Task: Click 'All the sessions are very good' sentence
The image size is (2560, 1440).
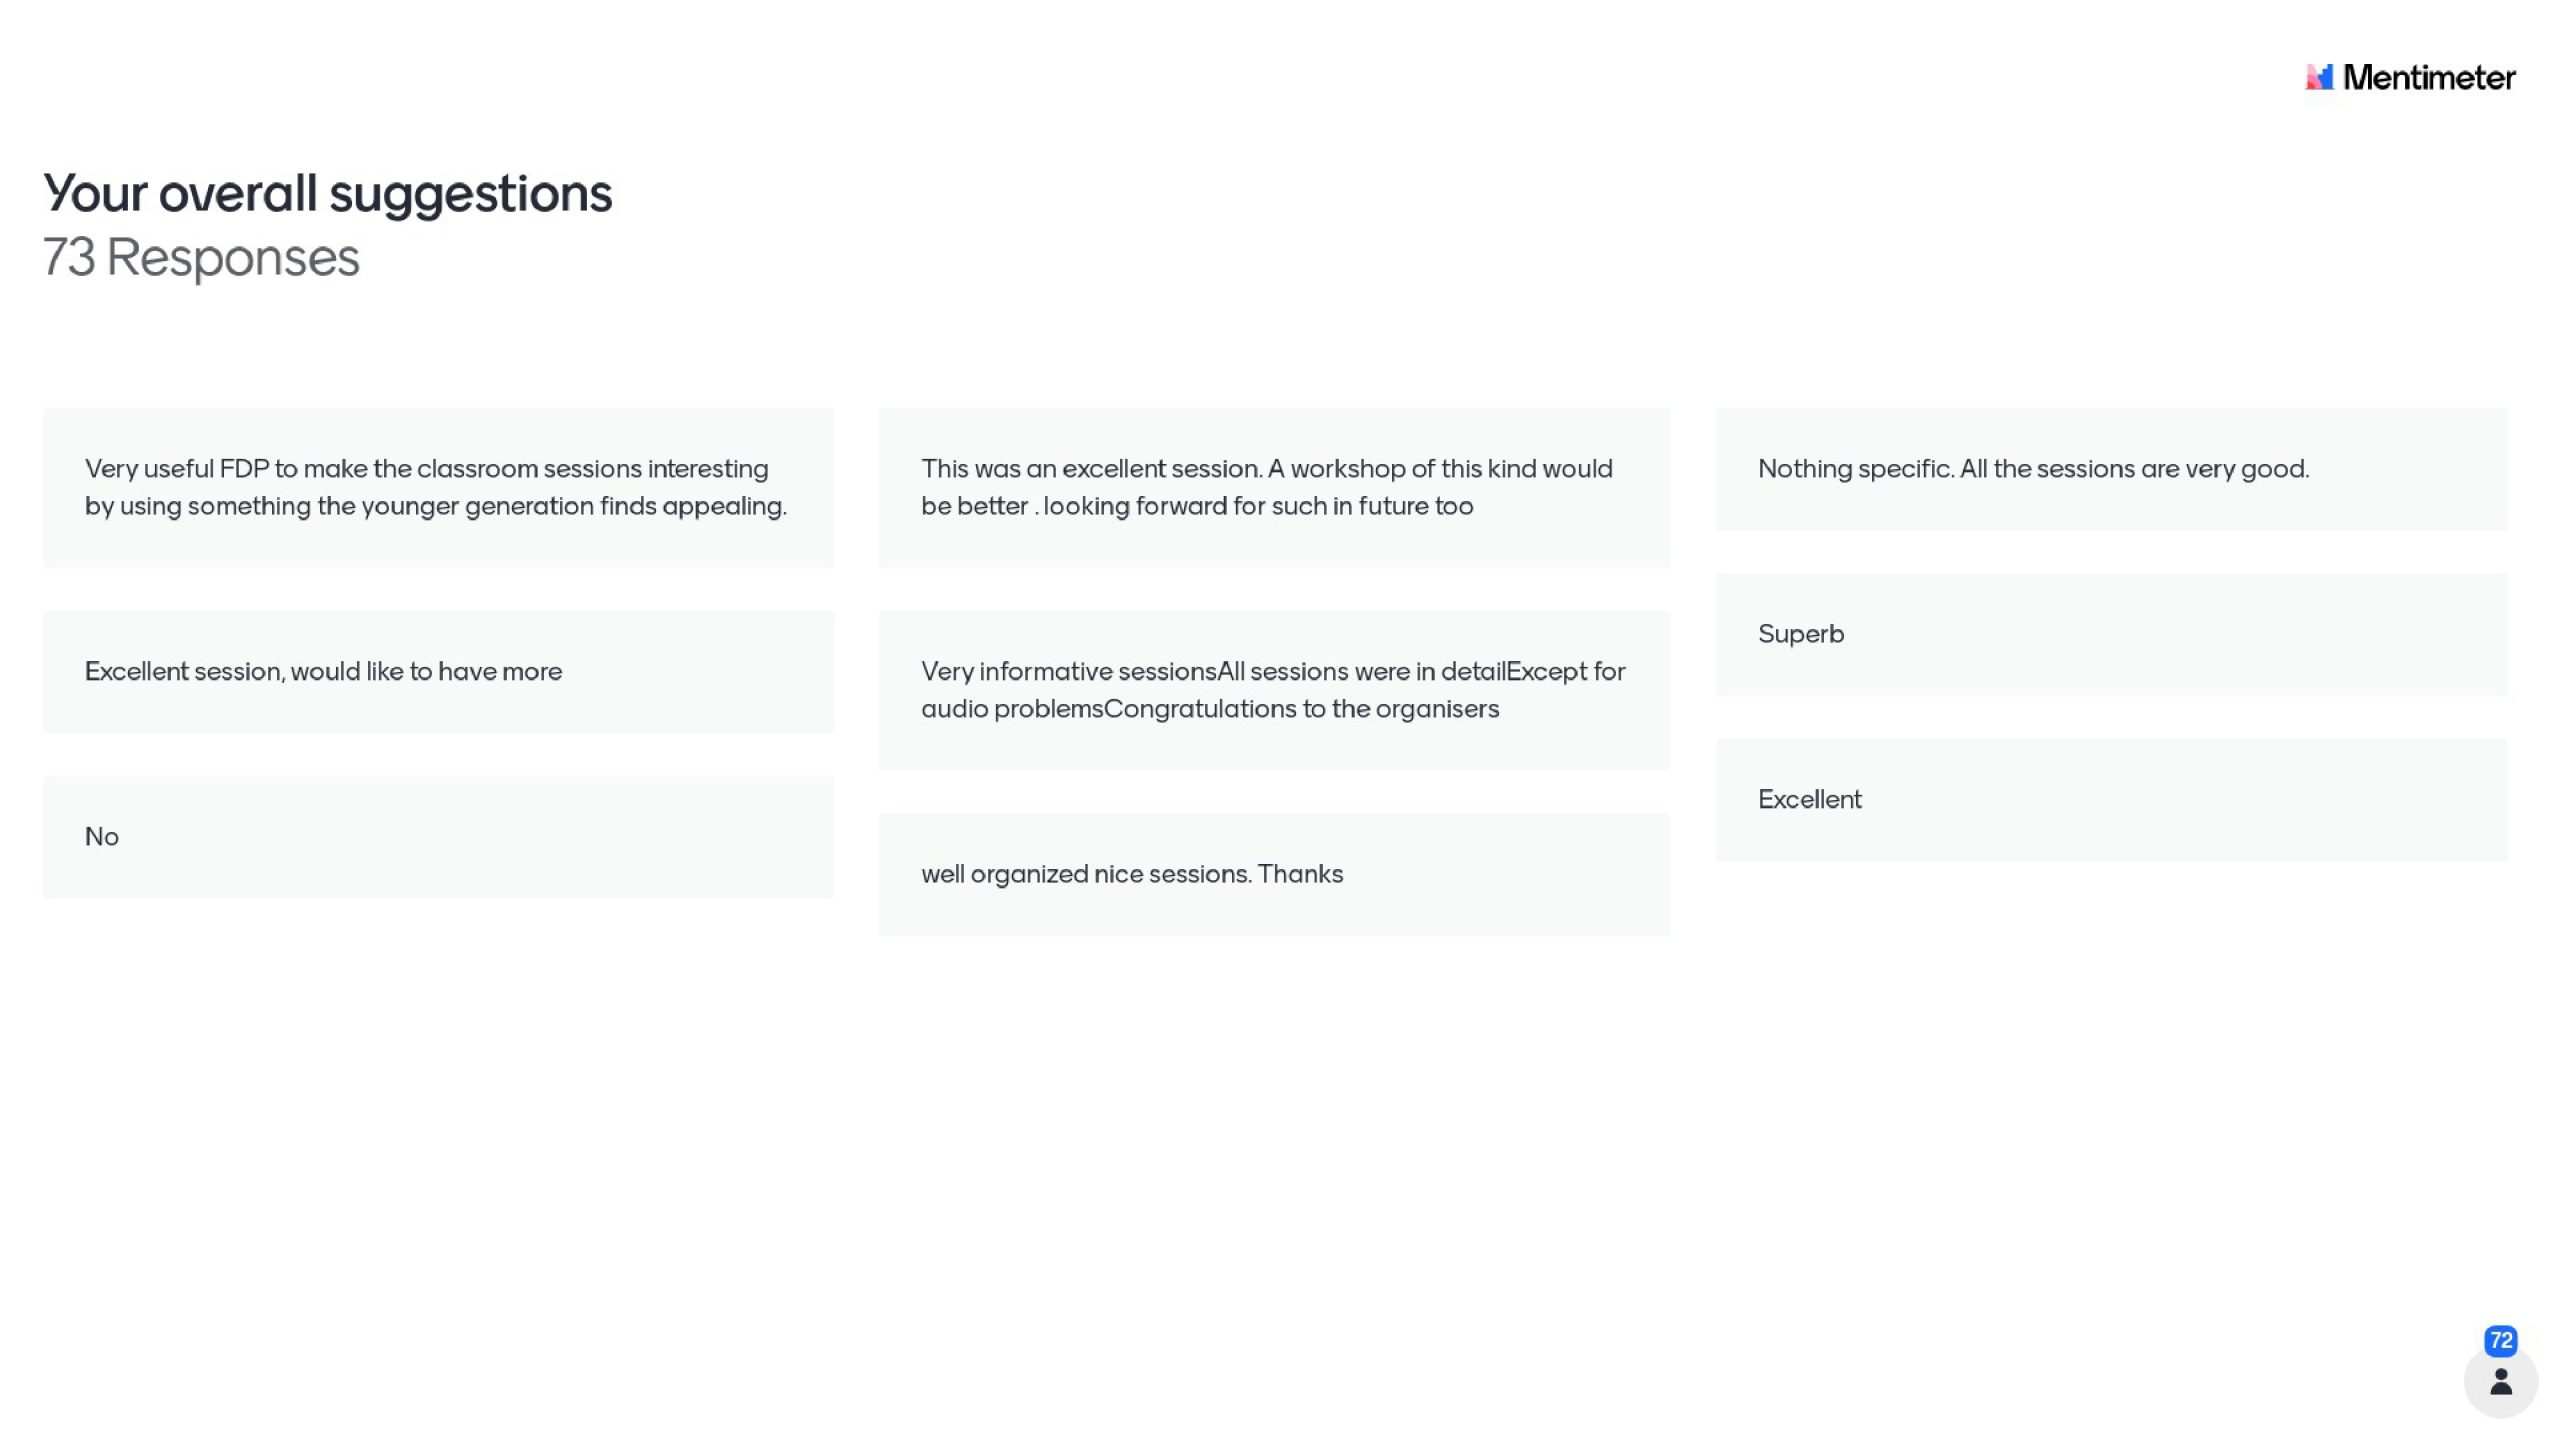Action: tap(2134, 469)
